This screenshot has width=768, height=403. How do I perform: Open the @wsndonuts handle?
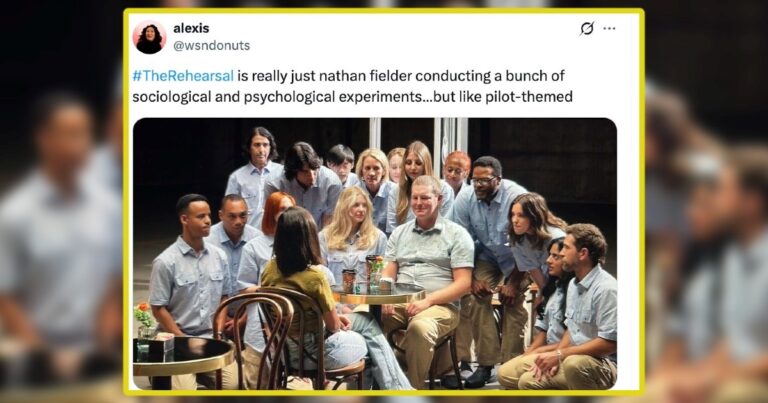[x=212, y=46]
